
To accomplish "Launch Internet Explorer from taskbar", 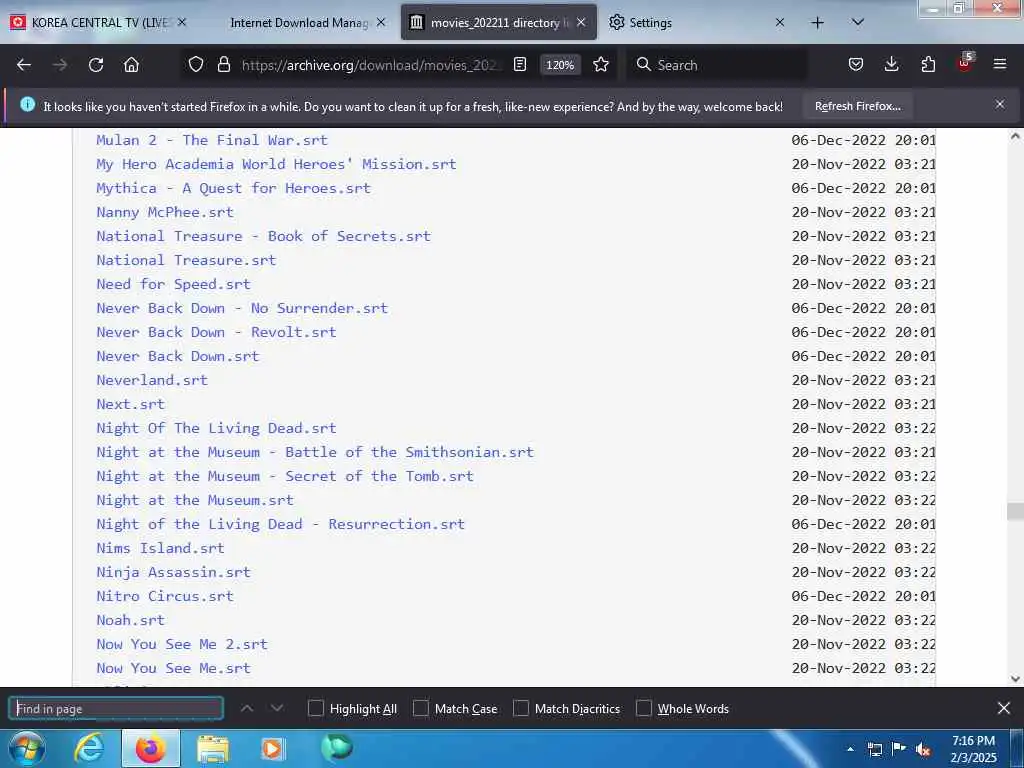I will (x=89, y=749).
